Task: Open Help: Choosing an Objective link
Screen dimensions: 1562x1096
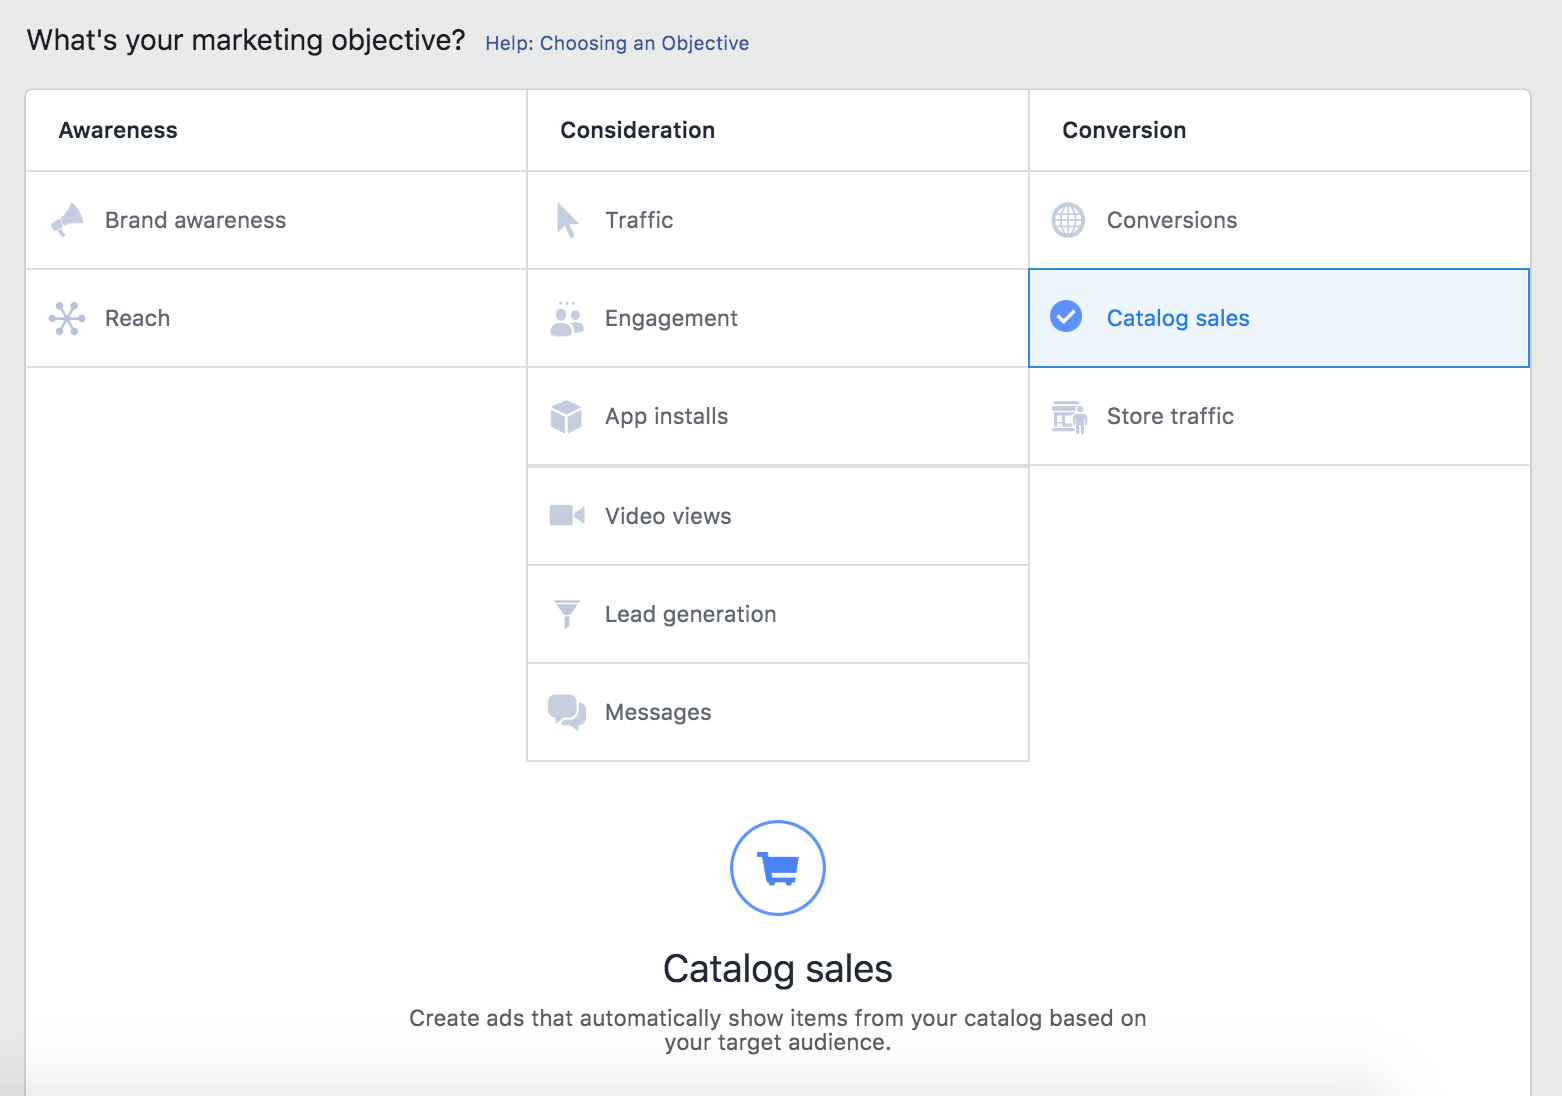Action: [616, 43]
